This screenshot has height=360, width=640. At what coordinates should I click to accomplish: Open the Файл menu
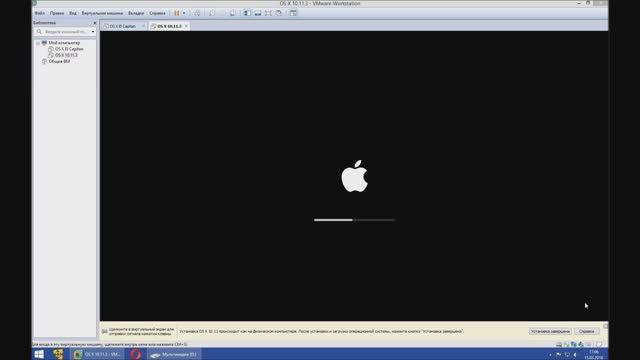pos(40,13)
